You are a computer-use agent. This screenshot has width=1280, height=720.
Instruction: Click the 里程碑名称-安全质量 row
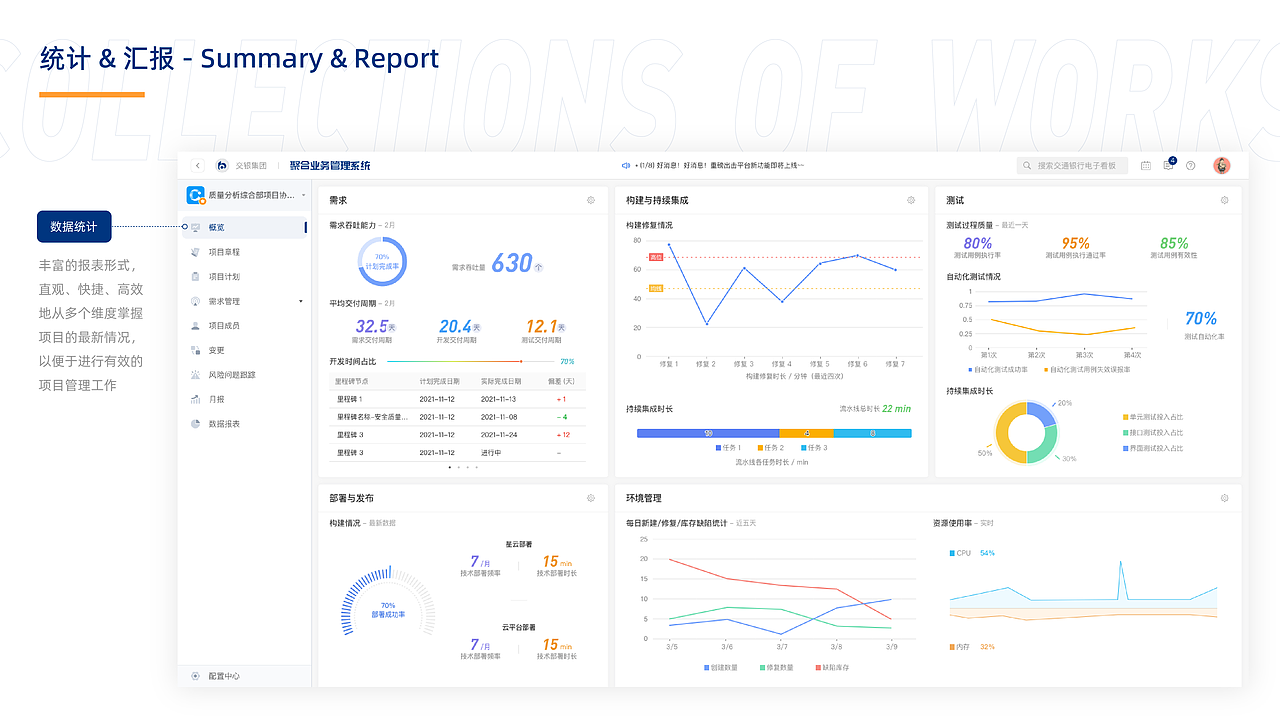[458, 417]
